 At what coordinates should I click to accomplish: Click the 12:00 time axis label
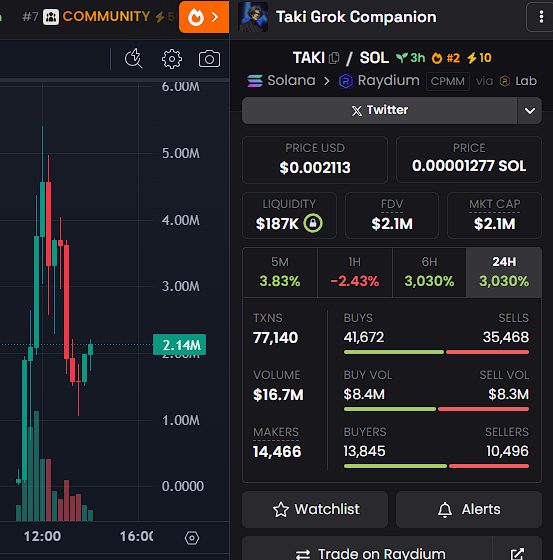tap(43, 536)
